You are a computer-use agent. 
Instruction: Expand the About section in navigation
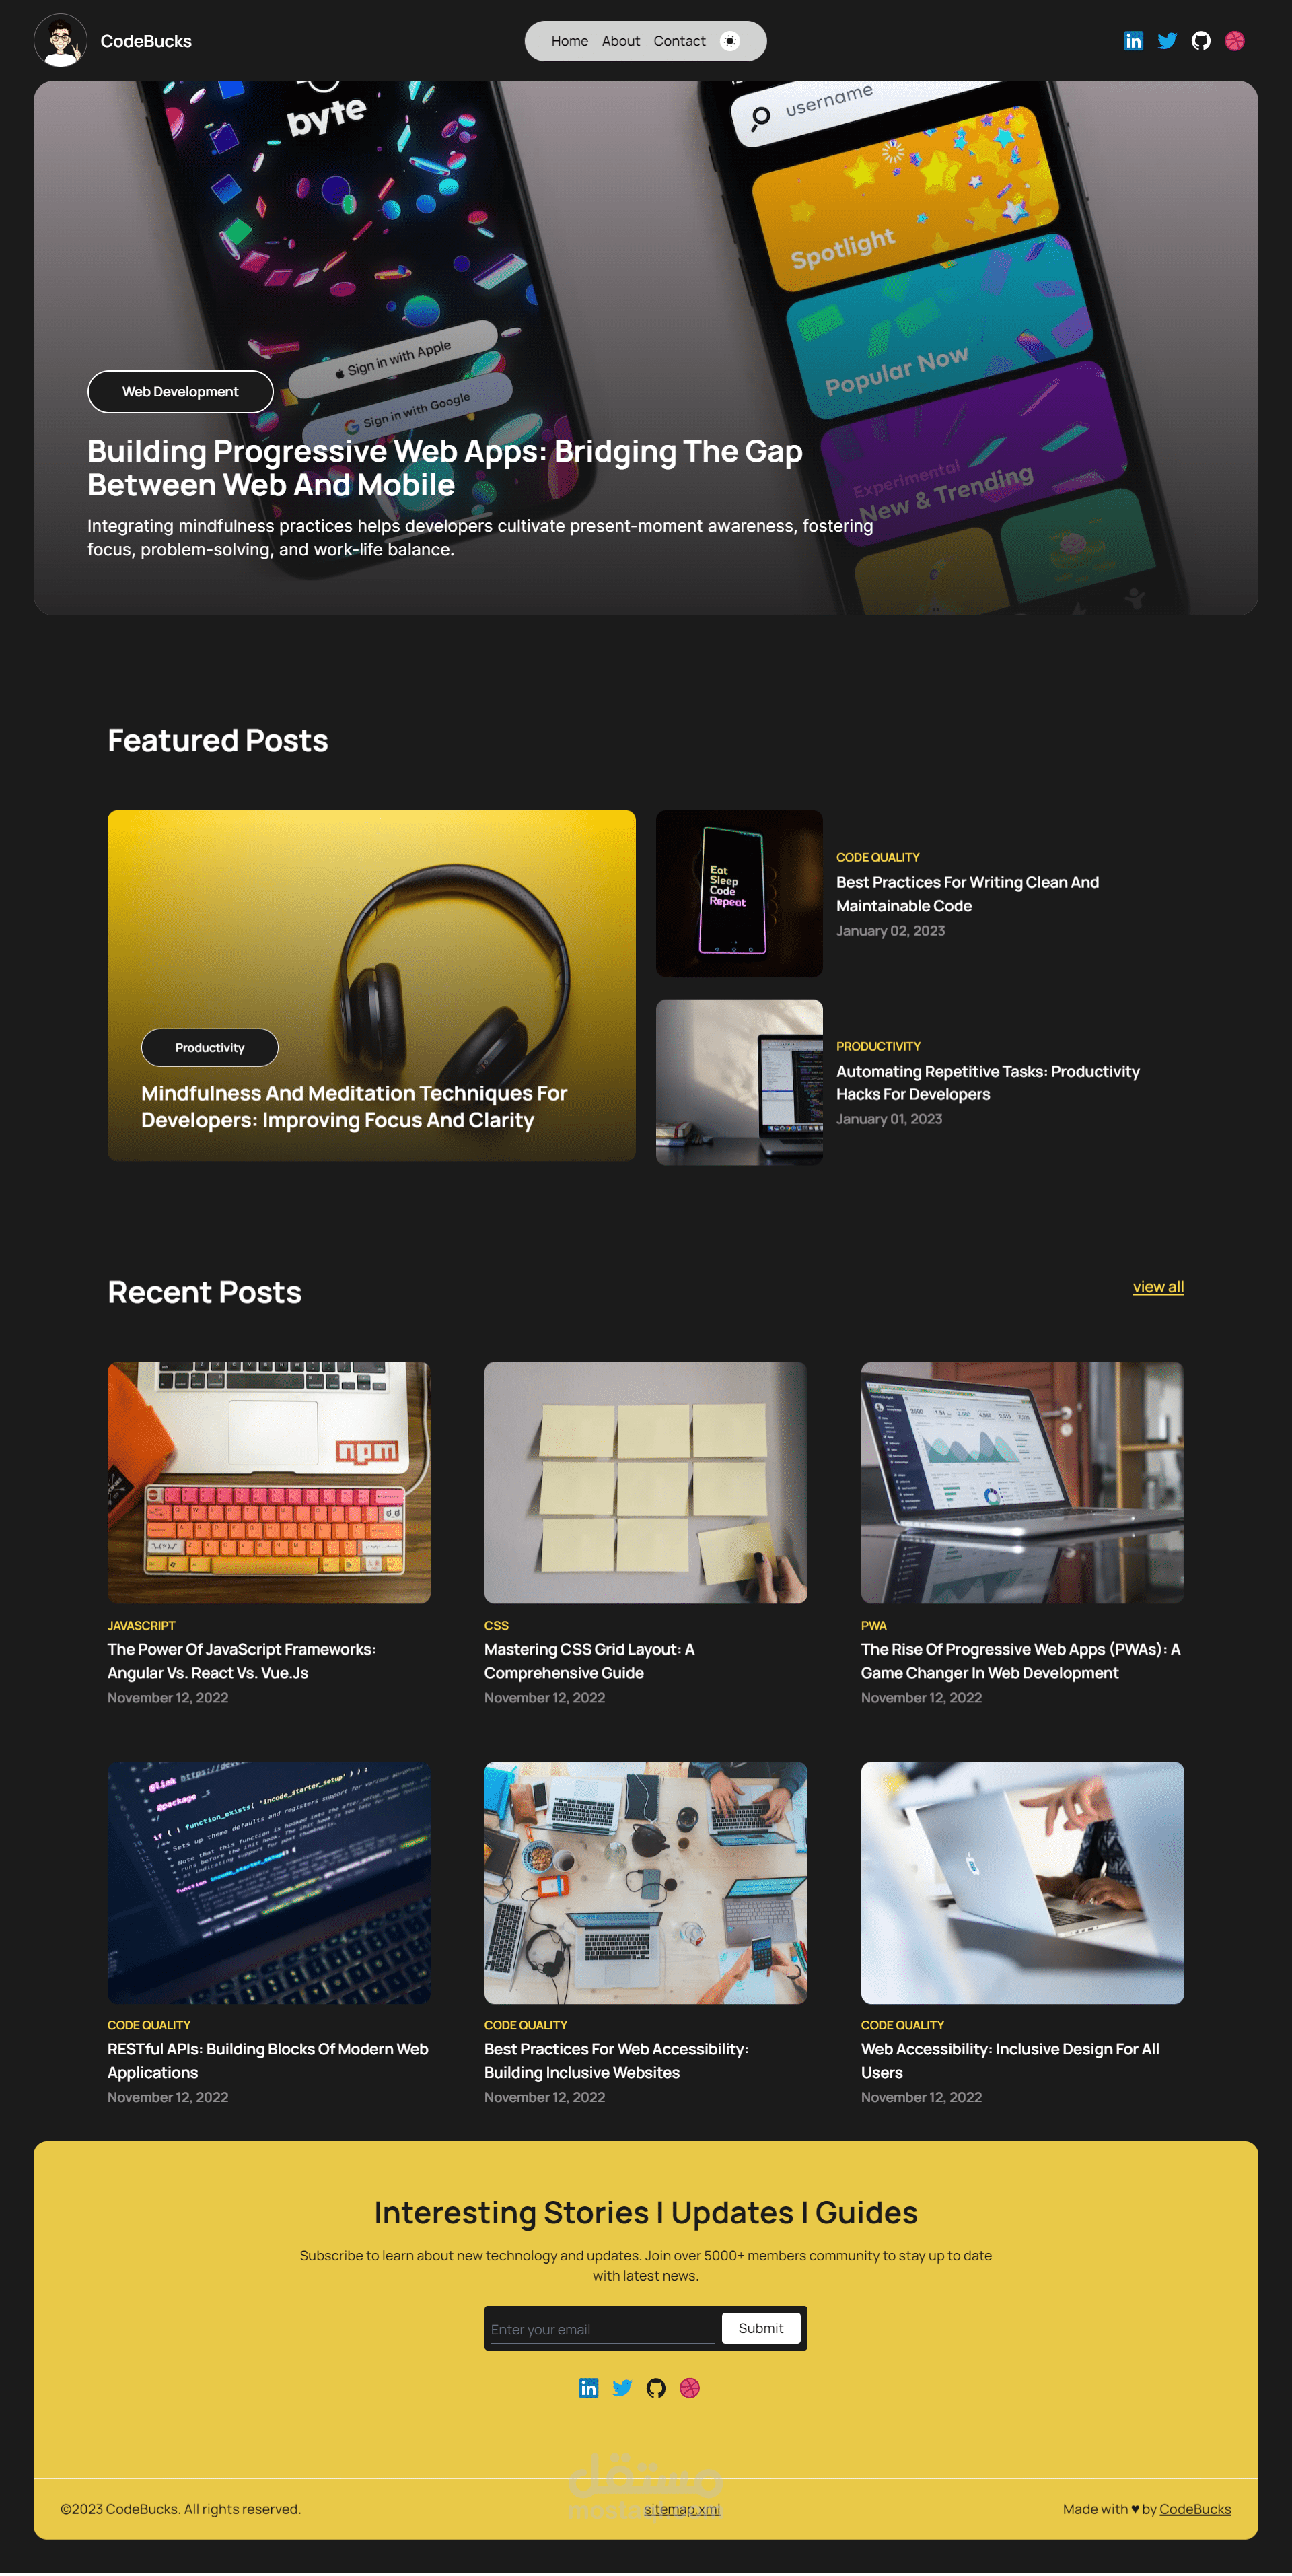point(621,40)
